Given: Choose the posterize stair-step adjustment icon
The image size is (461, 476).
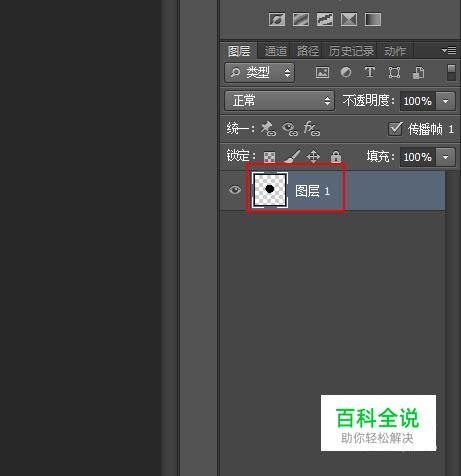Looking at the screenshot, I should (325, 19).
